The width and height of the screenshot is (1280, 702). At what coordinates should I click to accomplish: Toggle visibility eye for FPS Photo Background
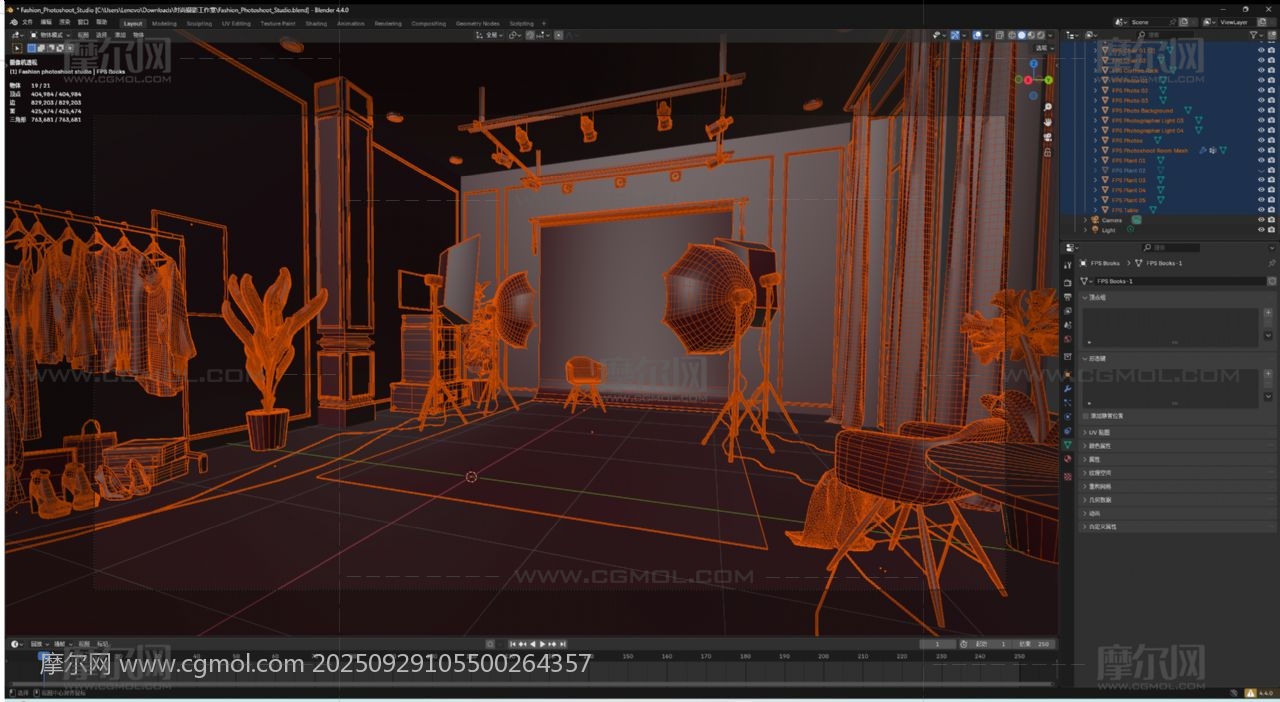(x=1260, y=110)
